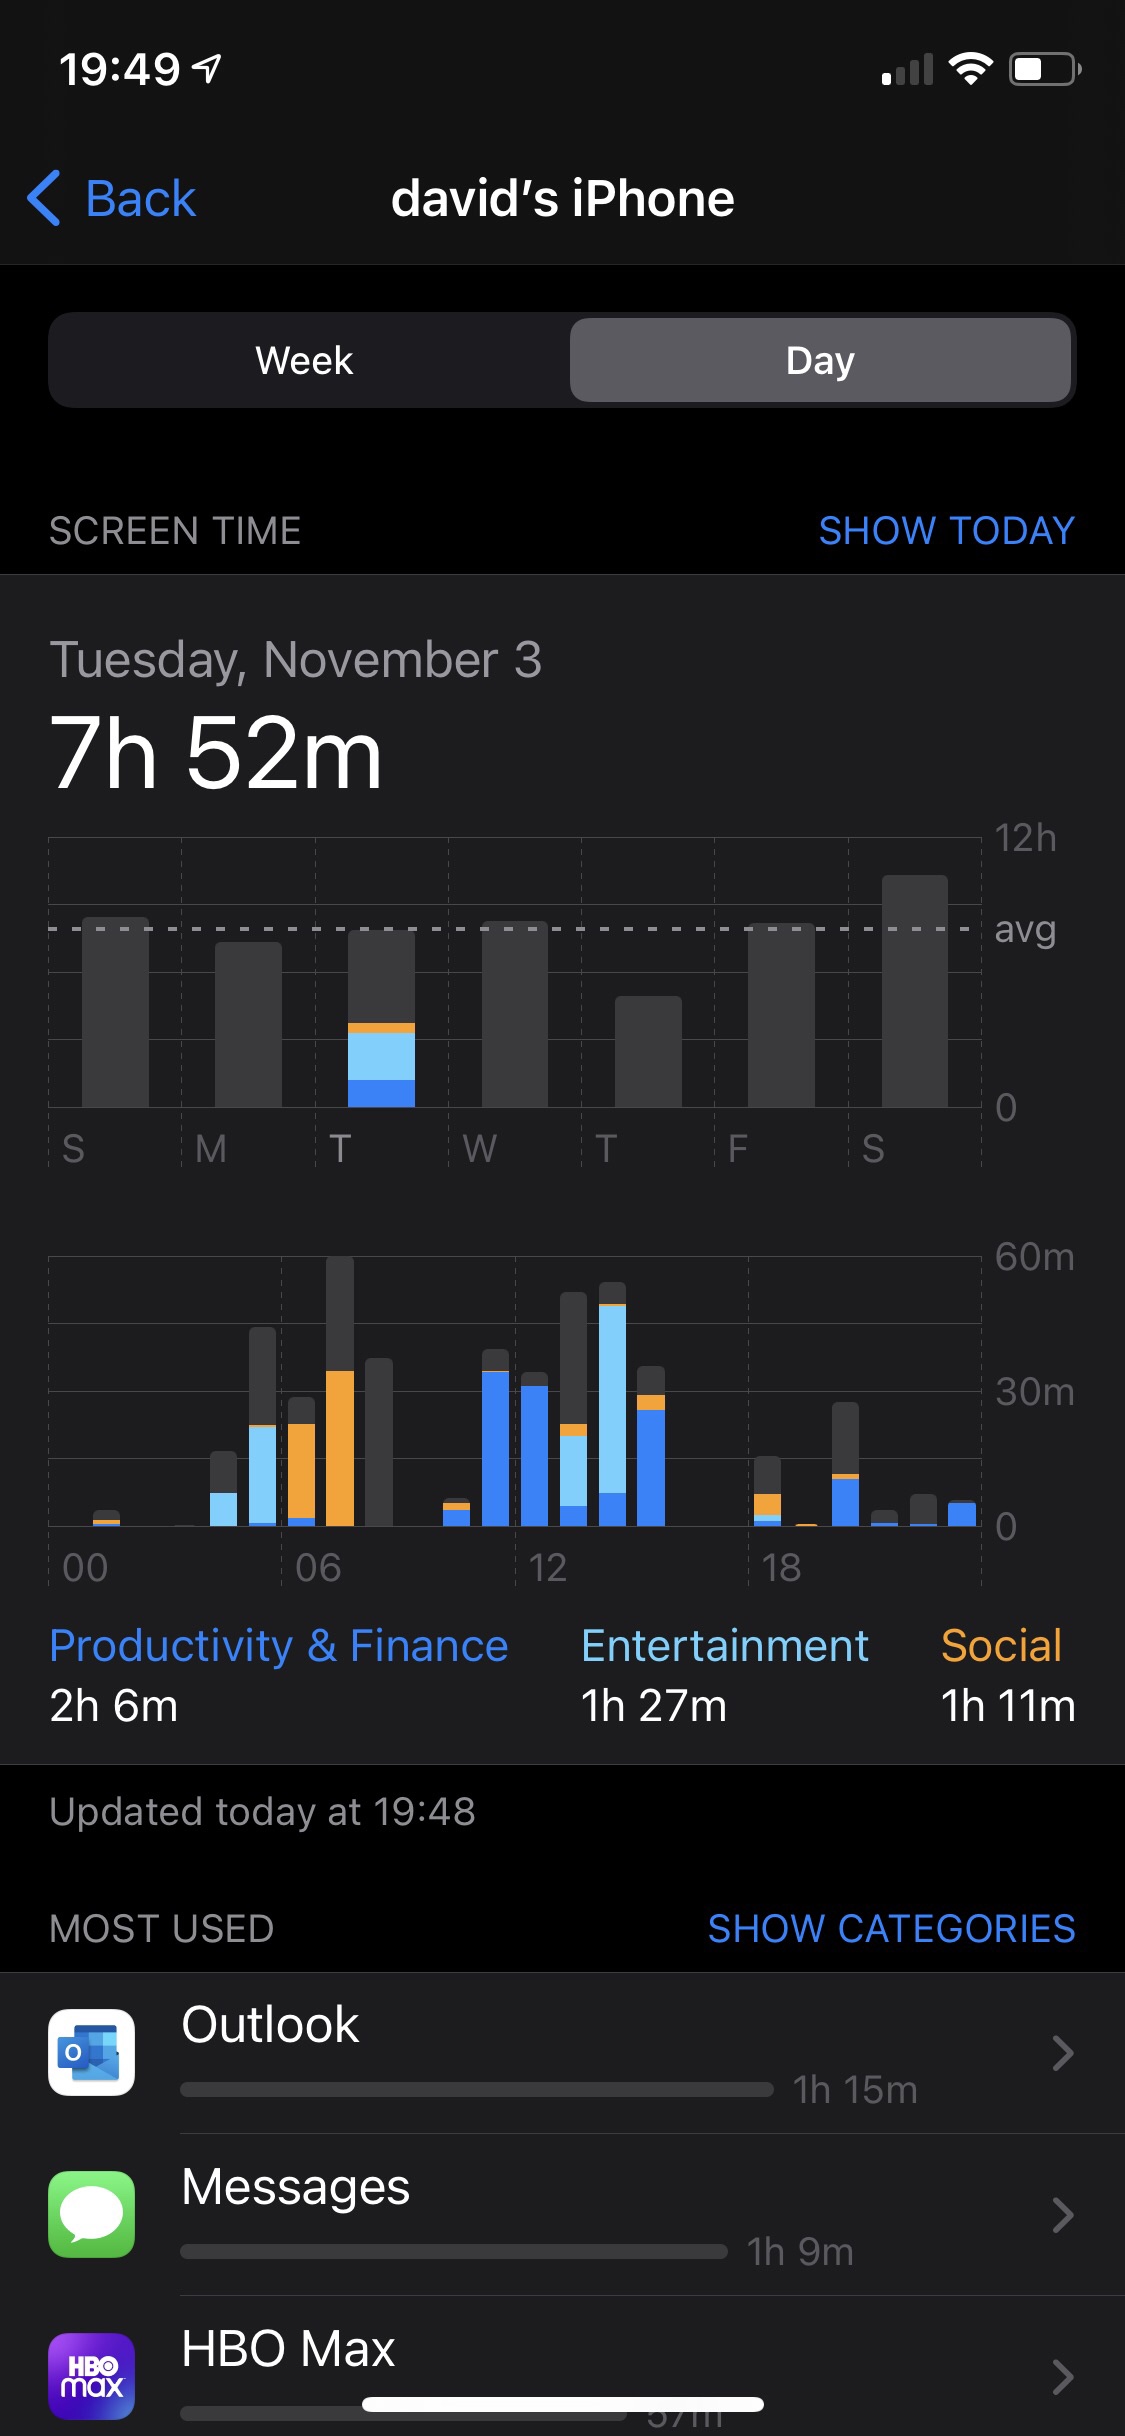Tap the back arrow chevron
This screenshot has height=2436, width=1125.
coord(44,198)
